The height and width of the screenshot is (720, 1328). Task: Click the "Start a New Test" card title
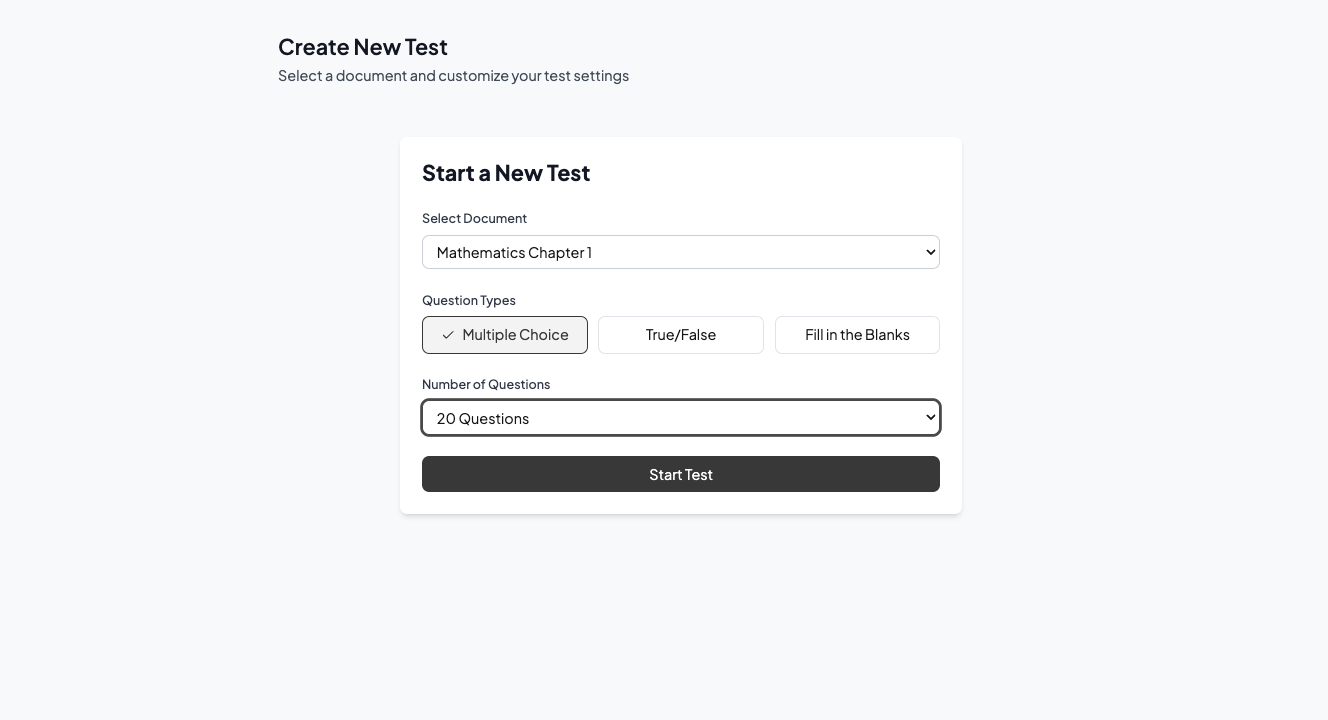click(x=506, y=173)
